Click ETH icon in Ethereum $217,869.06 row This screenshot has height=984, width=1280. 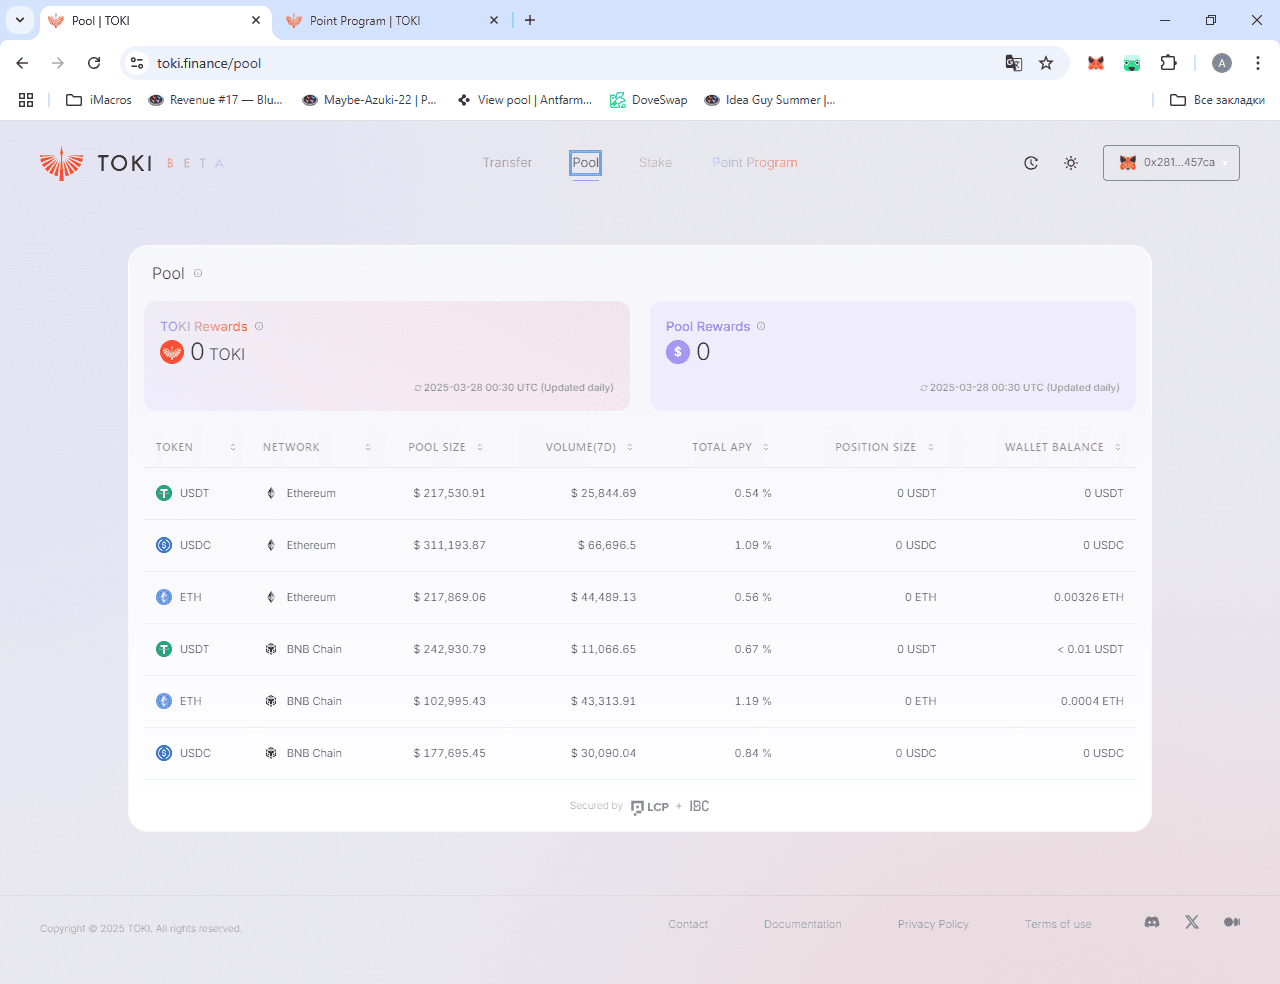click(164, 597)
